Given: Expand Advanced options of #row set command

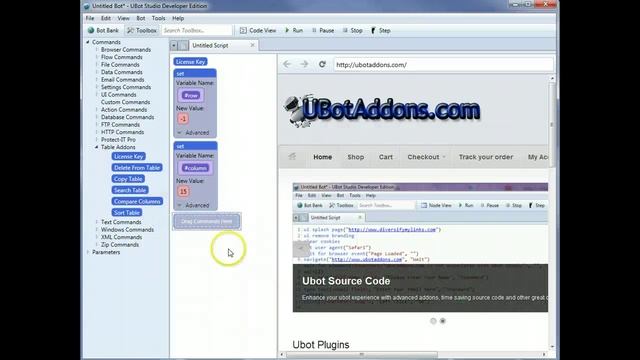Looking at the screenshot, I should 193,133.
